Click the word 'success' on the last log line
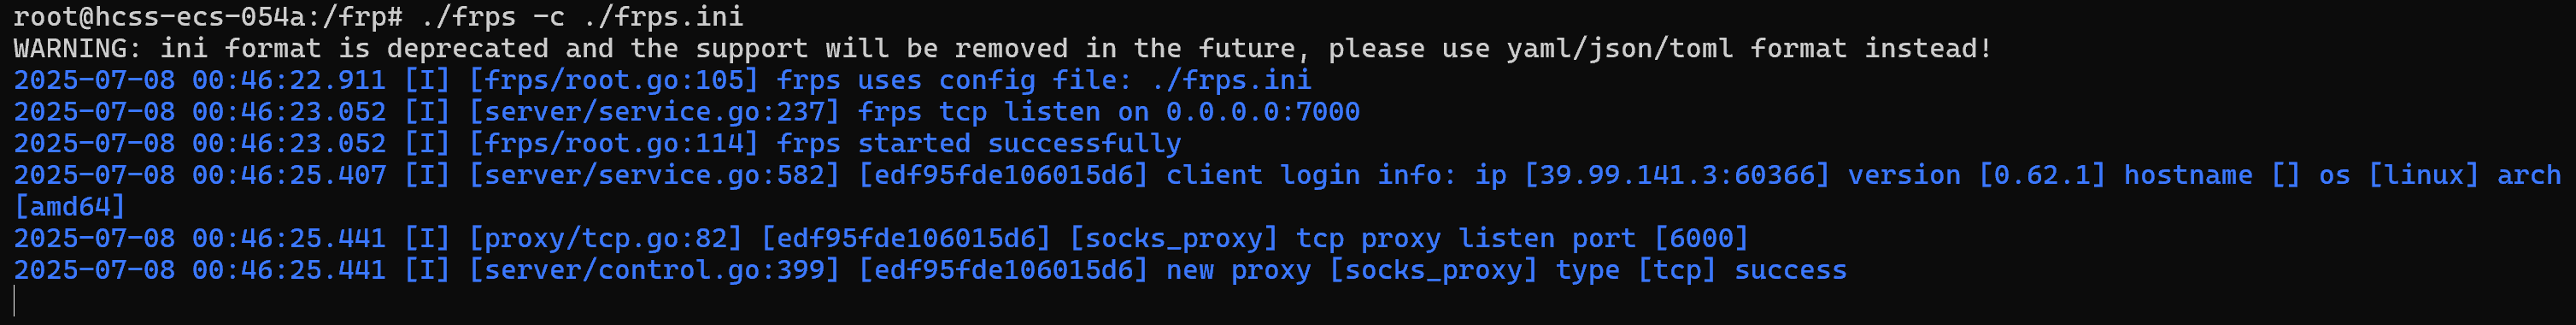Viewport: 2576px width, 325px height. pyautogui.click(x=1790, y=270)
